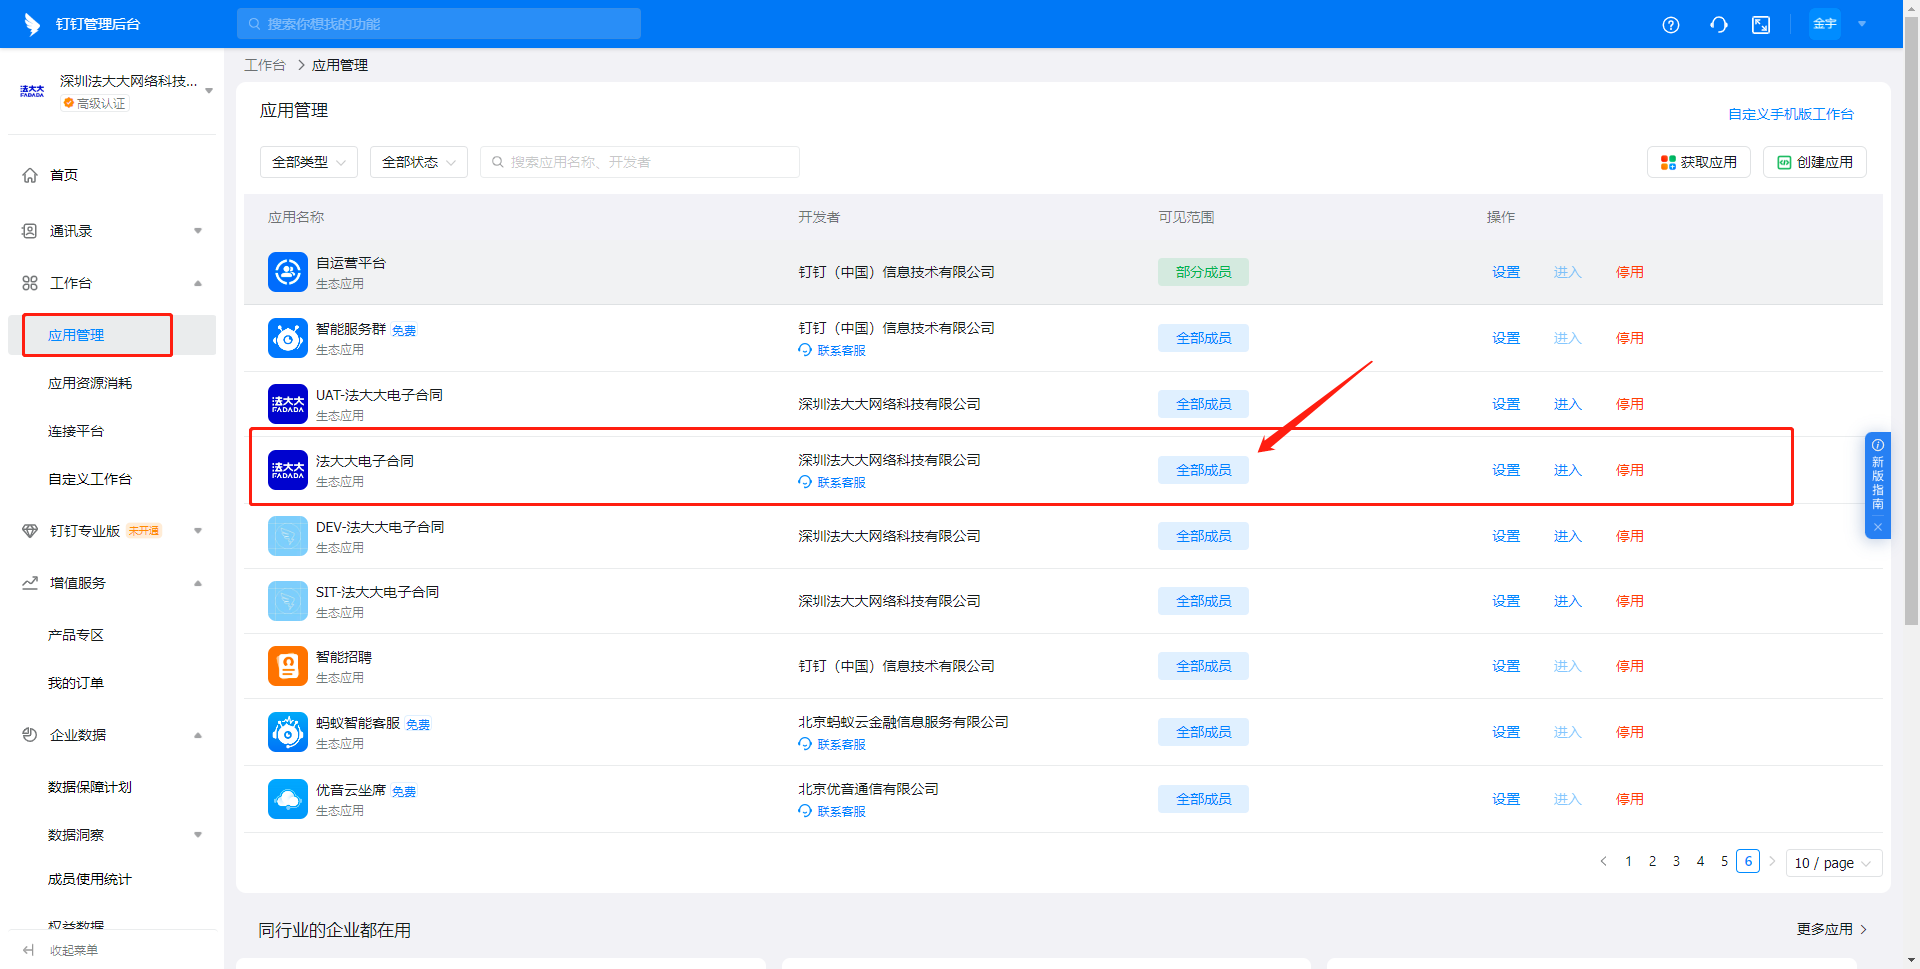The height and width of the screenshot is (969, 1920).
Task: Open the 全部状态 filter dropdown
Action: coord(419,162)
